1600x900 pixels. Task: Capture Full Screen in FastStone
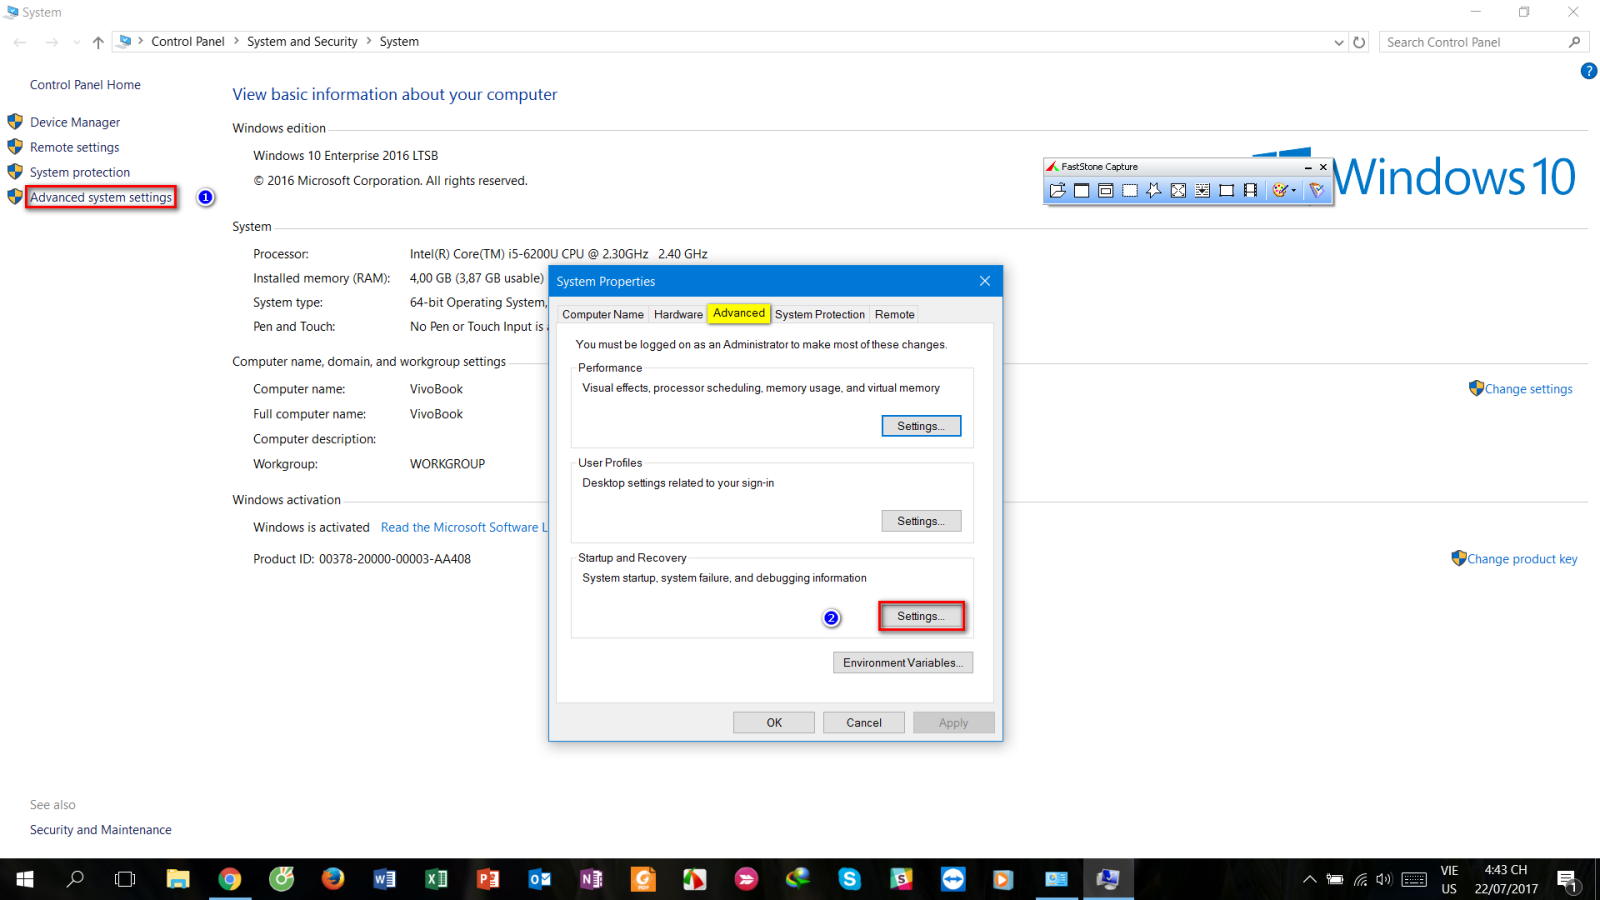(x=1177, y=190)
